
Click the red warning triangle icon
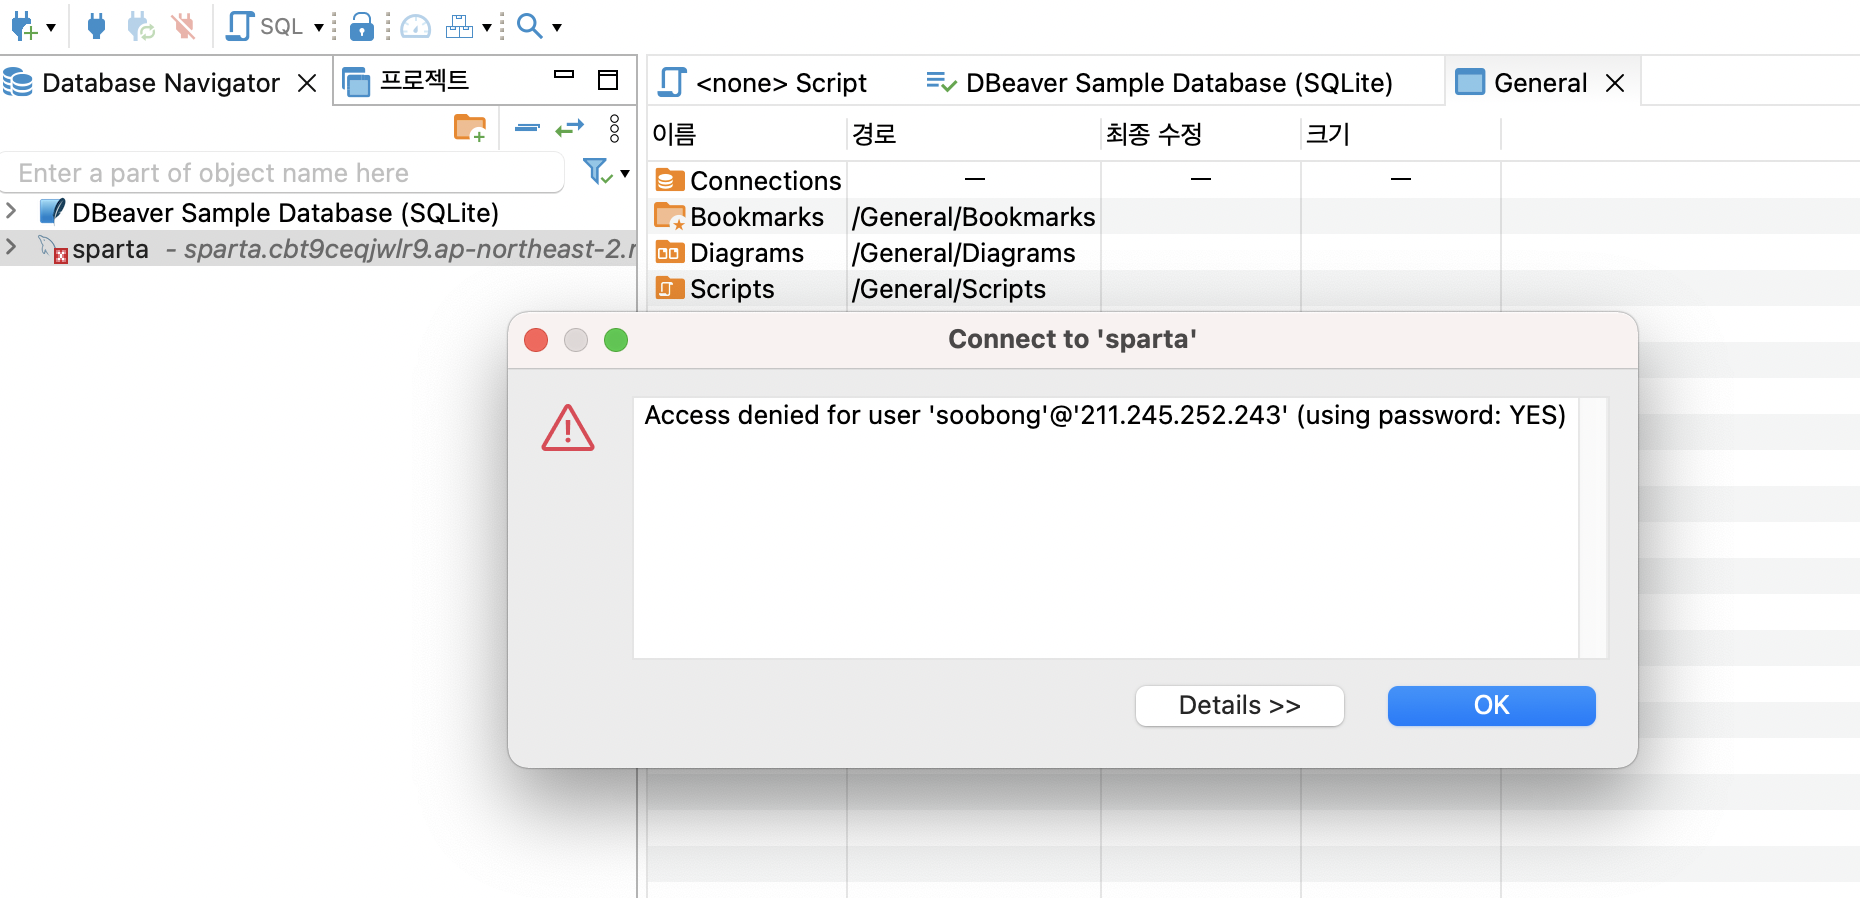568,428
